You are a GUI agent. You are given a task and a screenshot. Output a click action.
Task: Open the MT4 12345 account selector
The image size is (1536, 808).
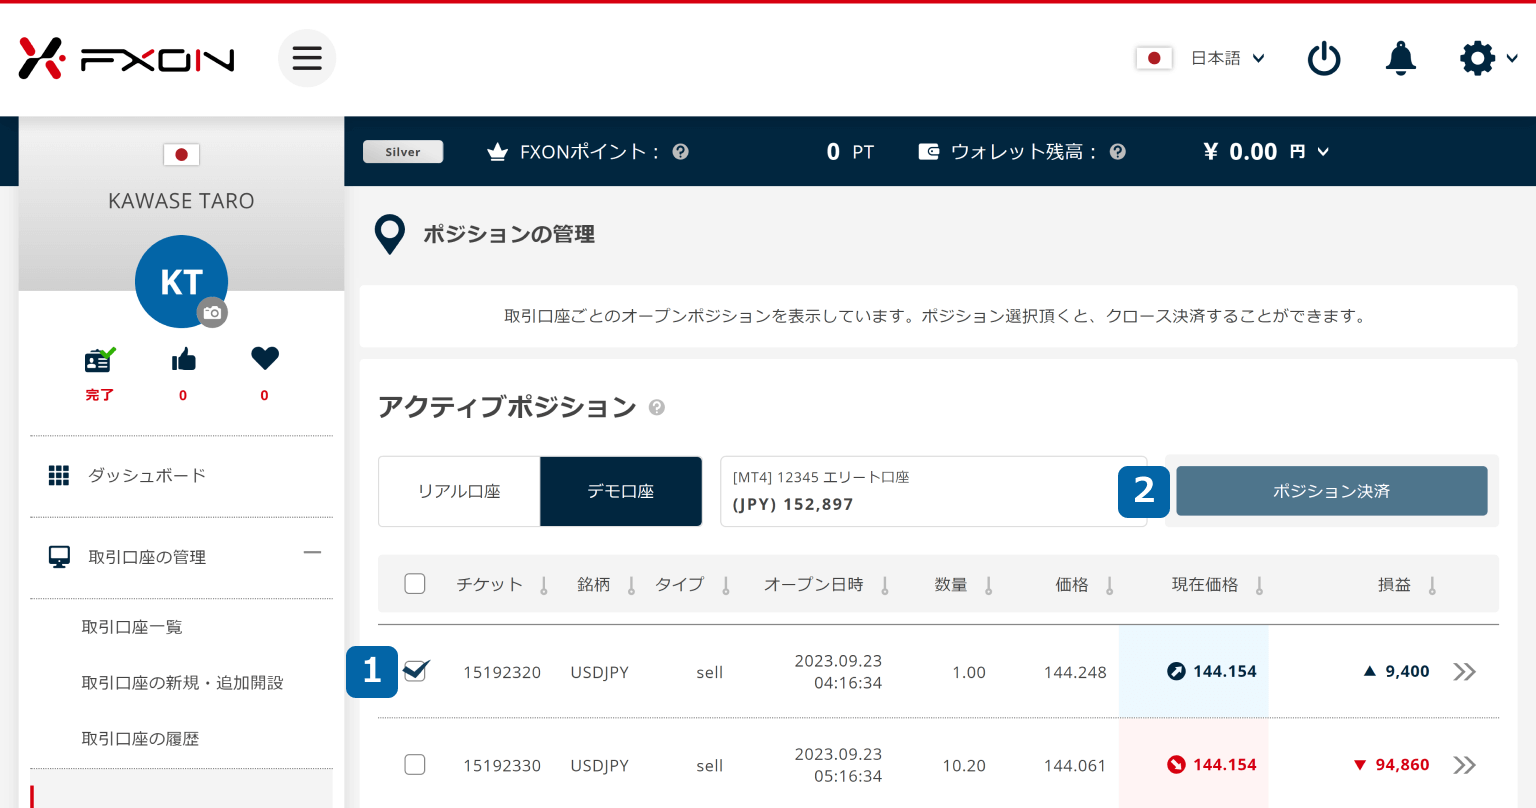click(933, 491)
